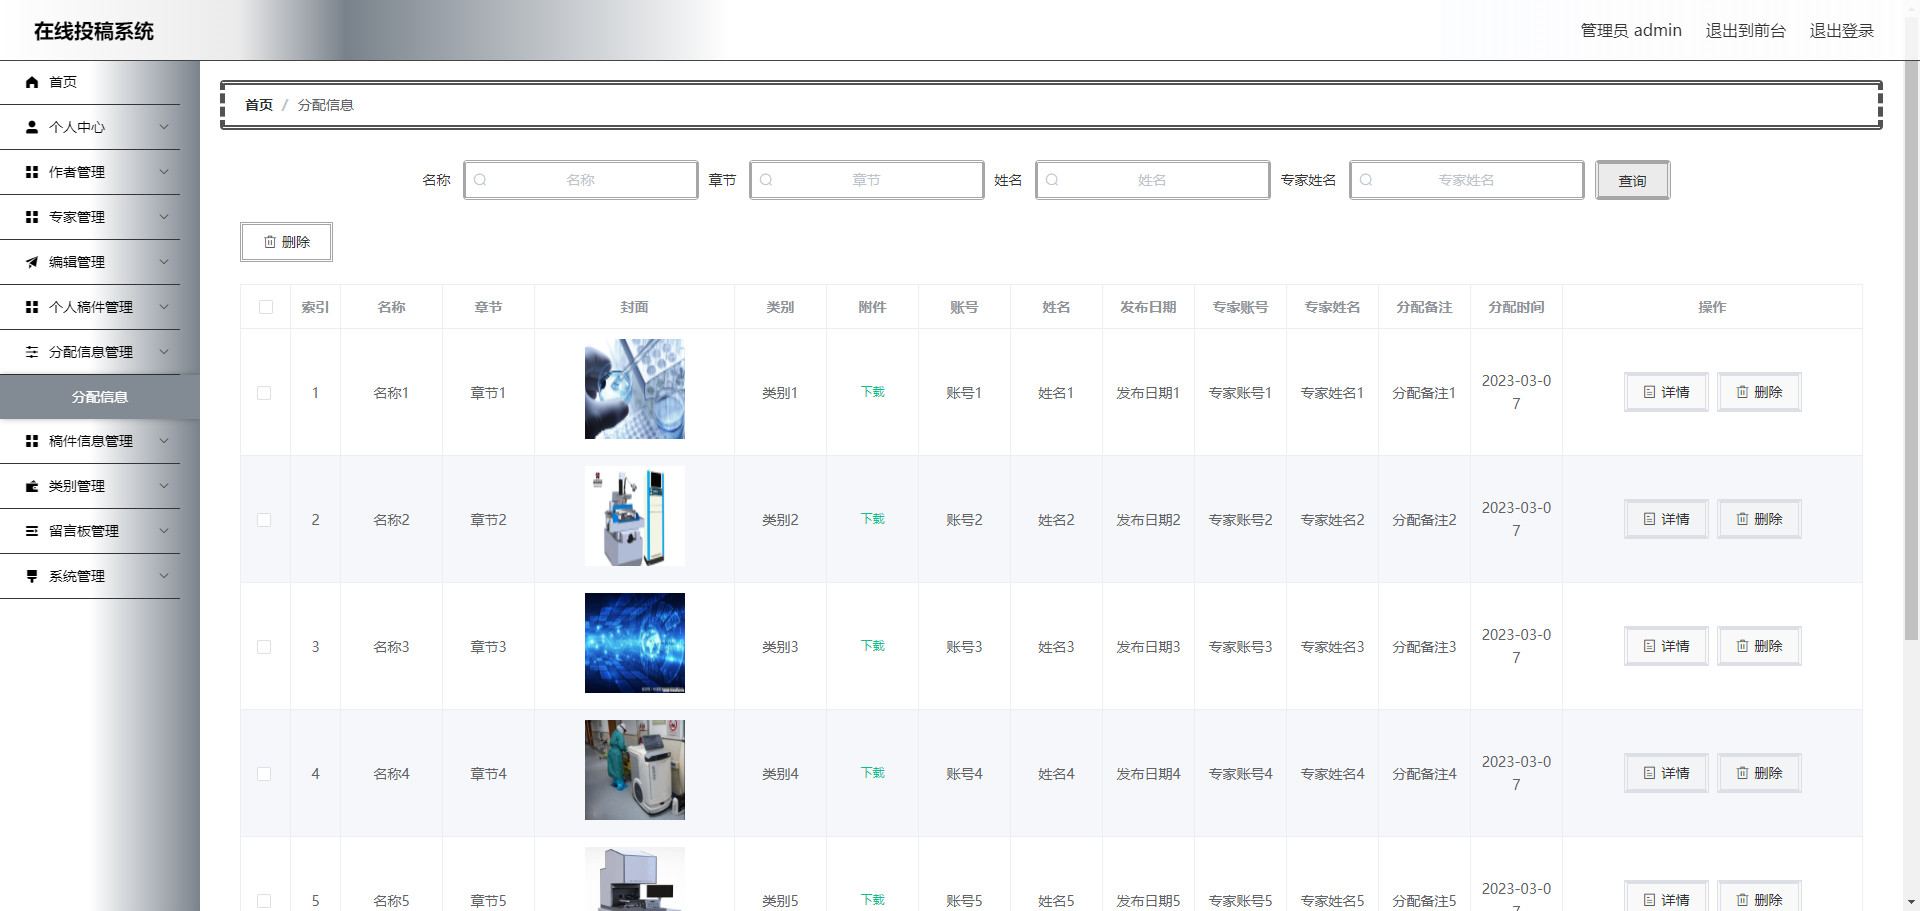The height and width of the screenshot is (911, 1920).
Task: Check the checkbox for row 名称2
Action: [264, 520]
